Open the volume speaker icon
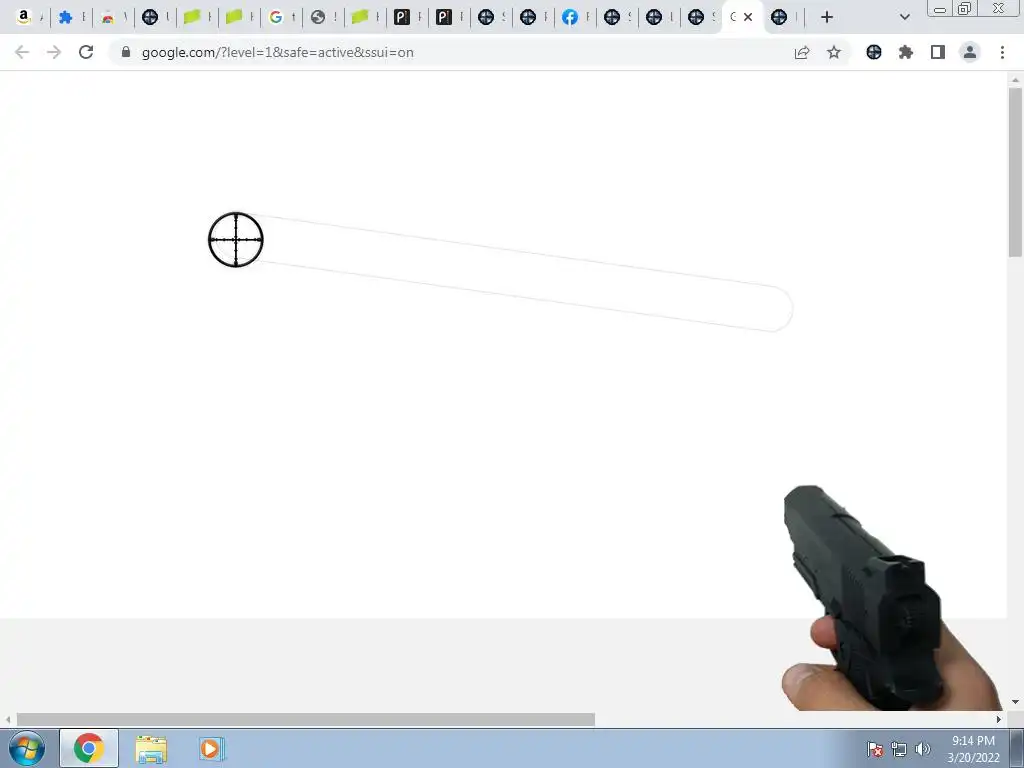 [923, 749]
